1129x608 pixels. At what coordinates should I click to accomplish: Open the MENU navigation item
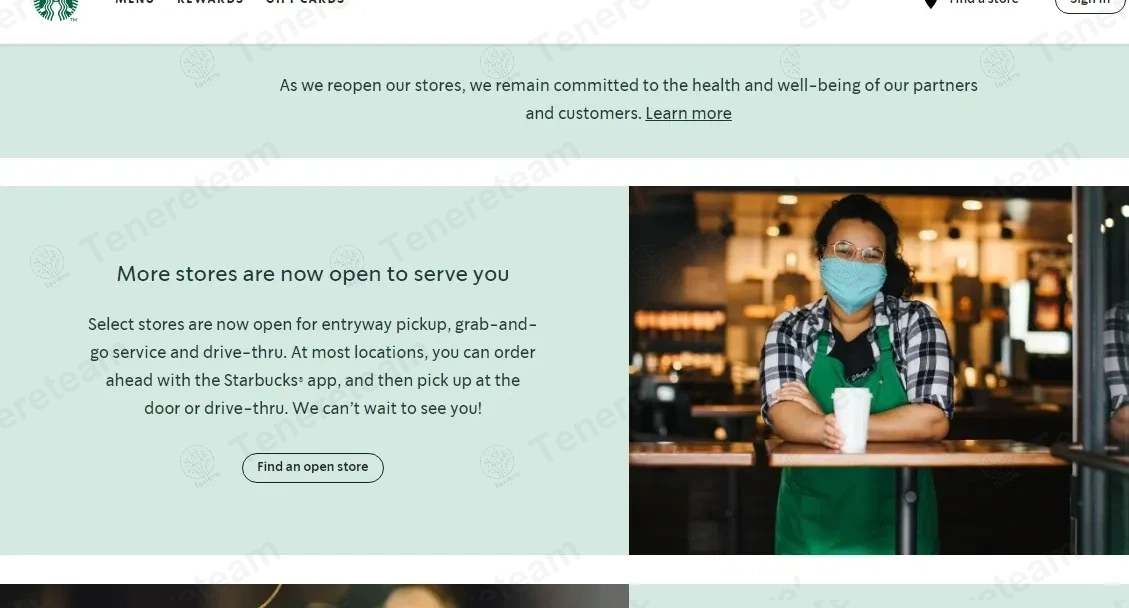(135, 2)
